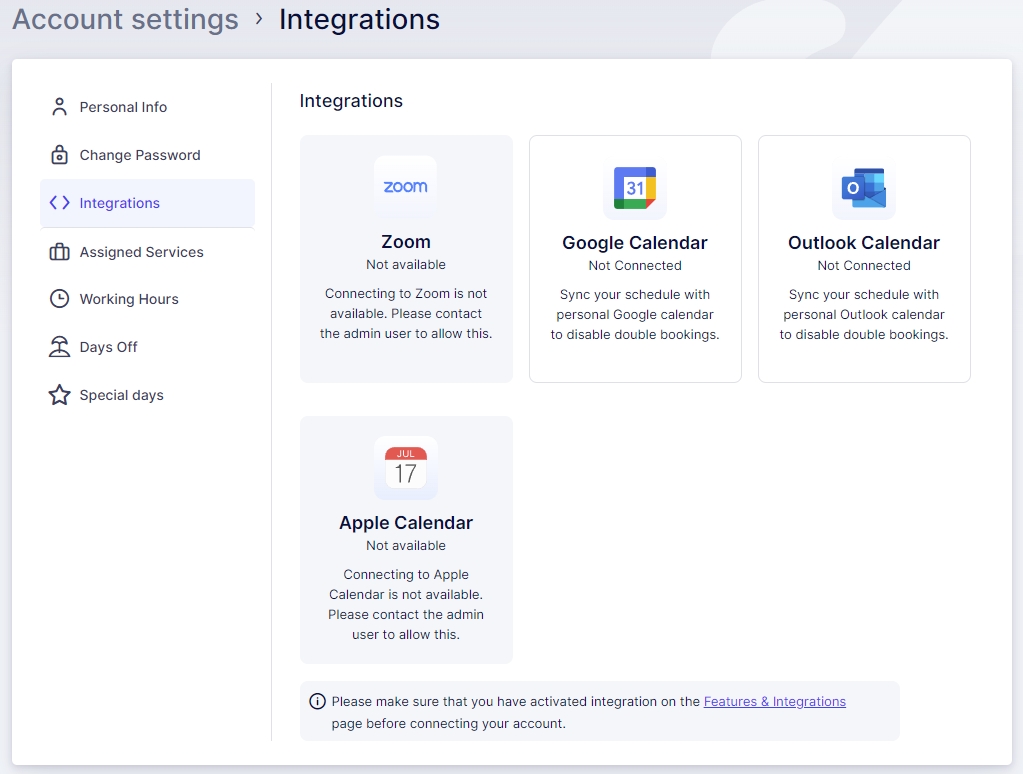Click the star icon for Special days

59,395
